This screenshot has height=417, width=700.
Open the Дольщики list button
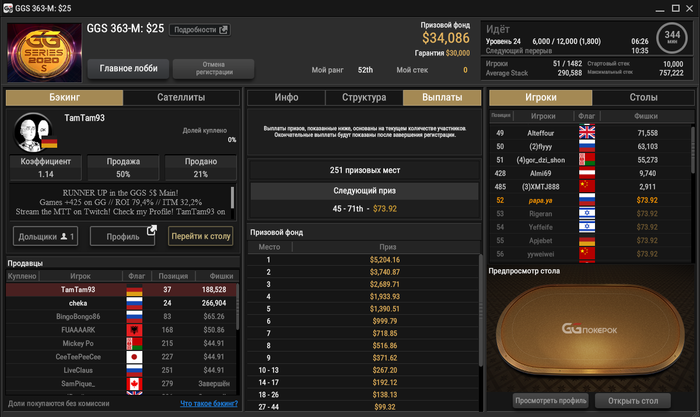46,237
